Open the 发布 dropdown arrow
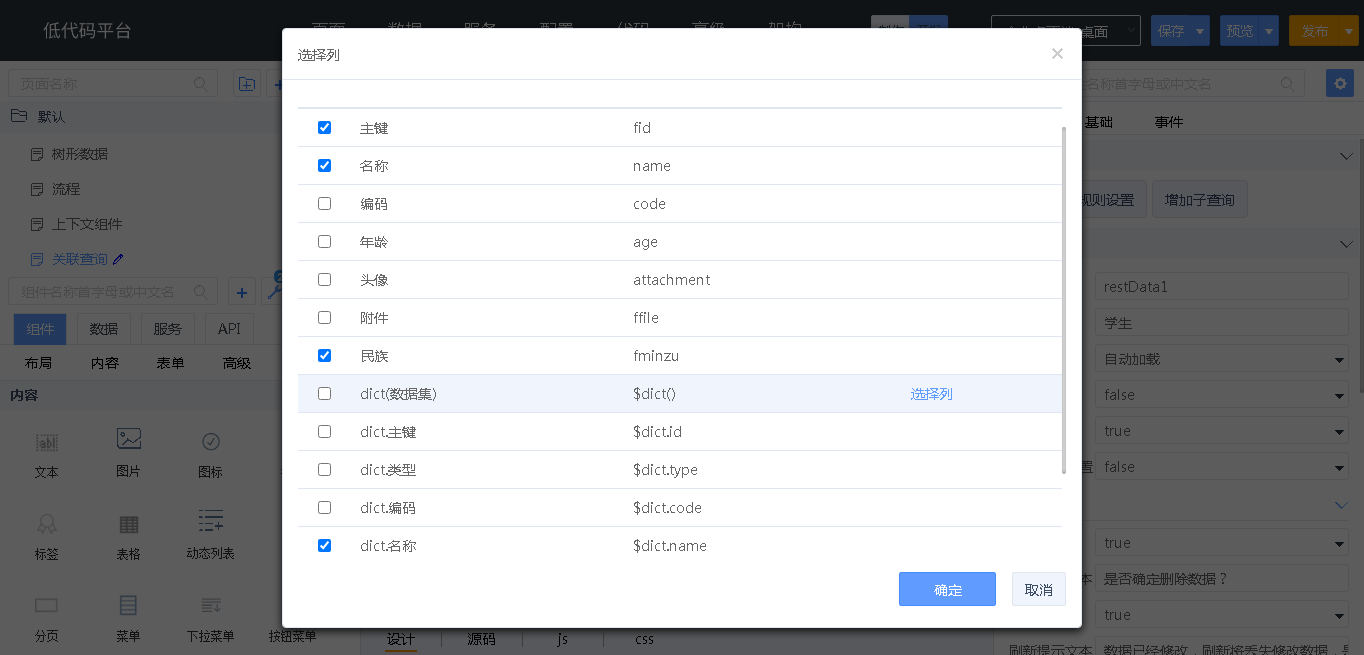The image size is (1364, 655). [x=1346, y=31]
